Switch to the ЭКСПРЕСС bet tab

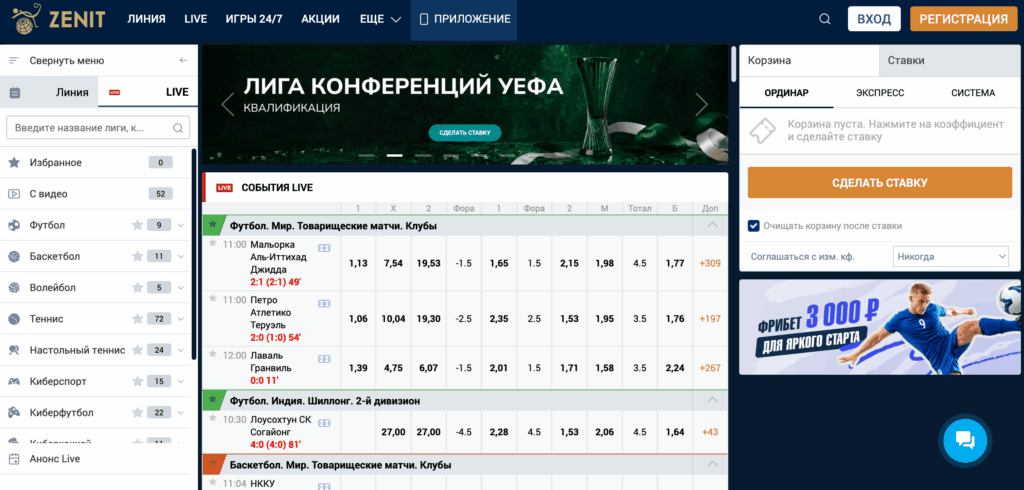[x=880, y=93]
